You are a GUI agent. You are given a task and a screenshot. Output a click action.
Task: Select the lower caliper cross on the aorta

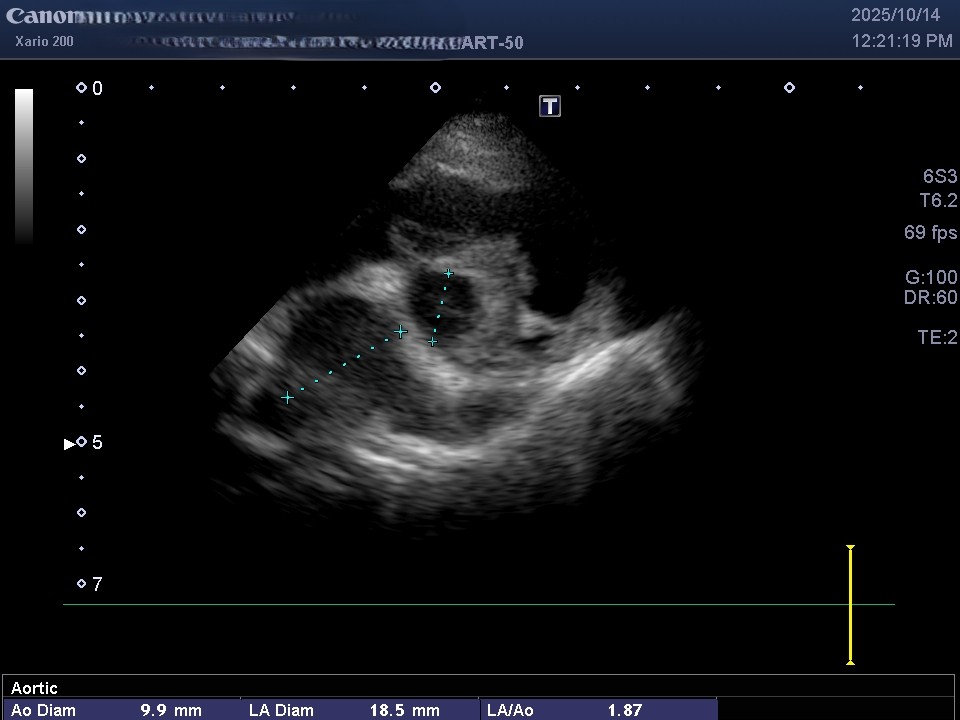coord(433,342)
